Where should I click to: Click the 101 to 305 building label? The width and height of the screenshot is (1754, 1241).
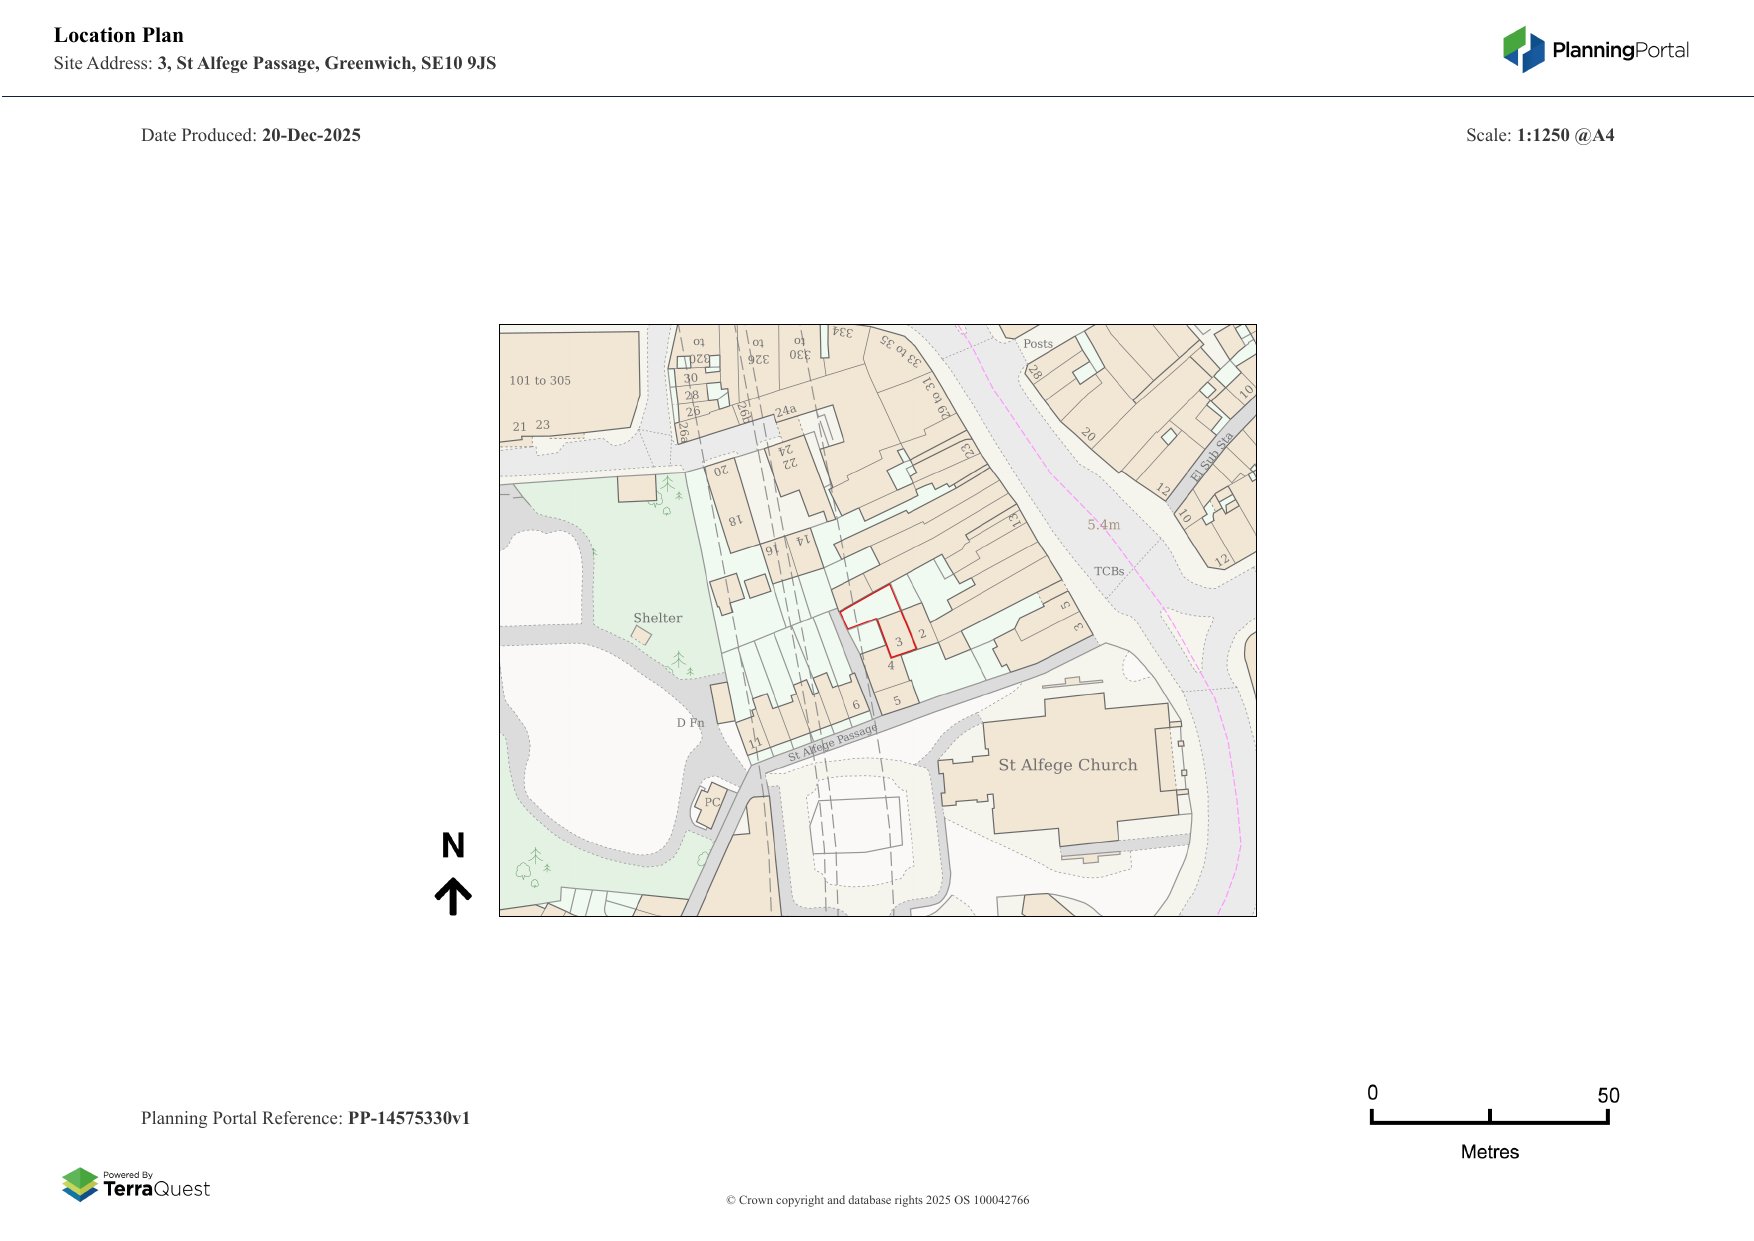coord(539,380)
